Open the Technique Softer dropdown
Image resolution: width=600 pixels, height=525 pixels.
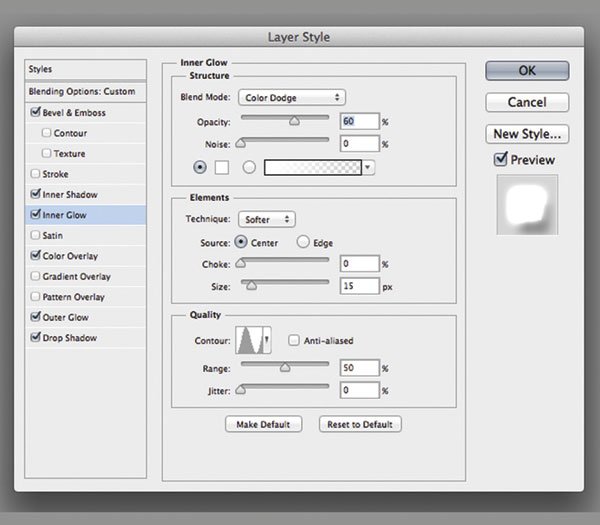pyautogui.click(x=267, y=218)
